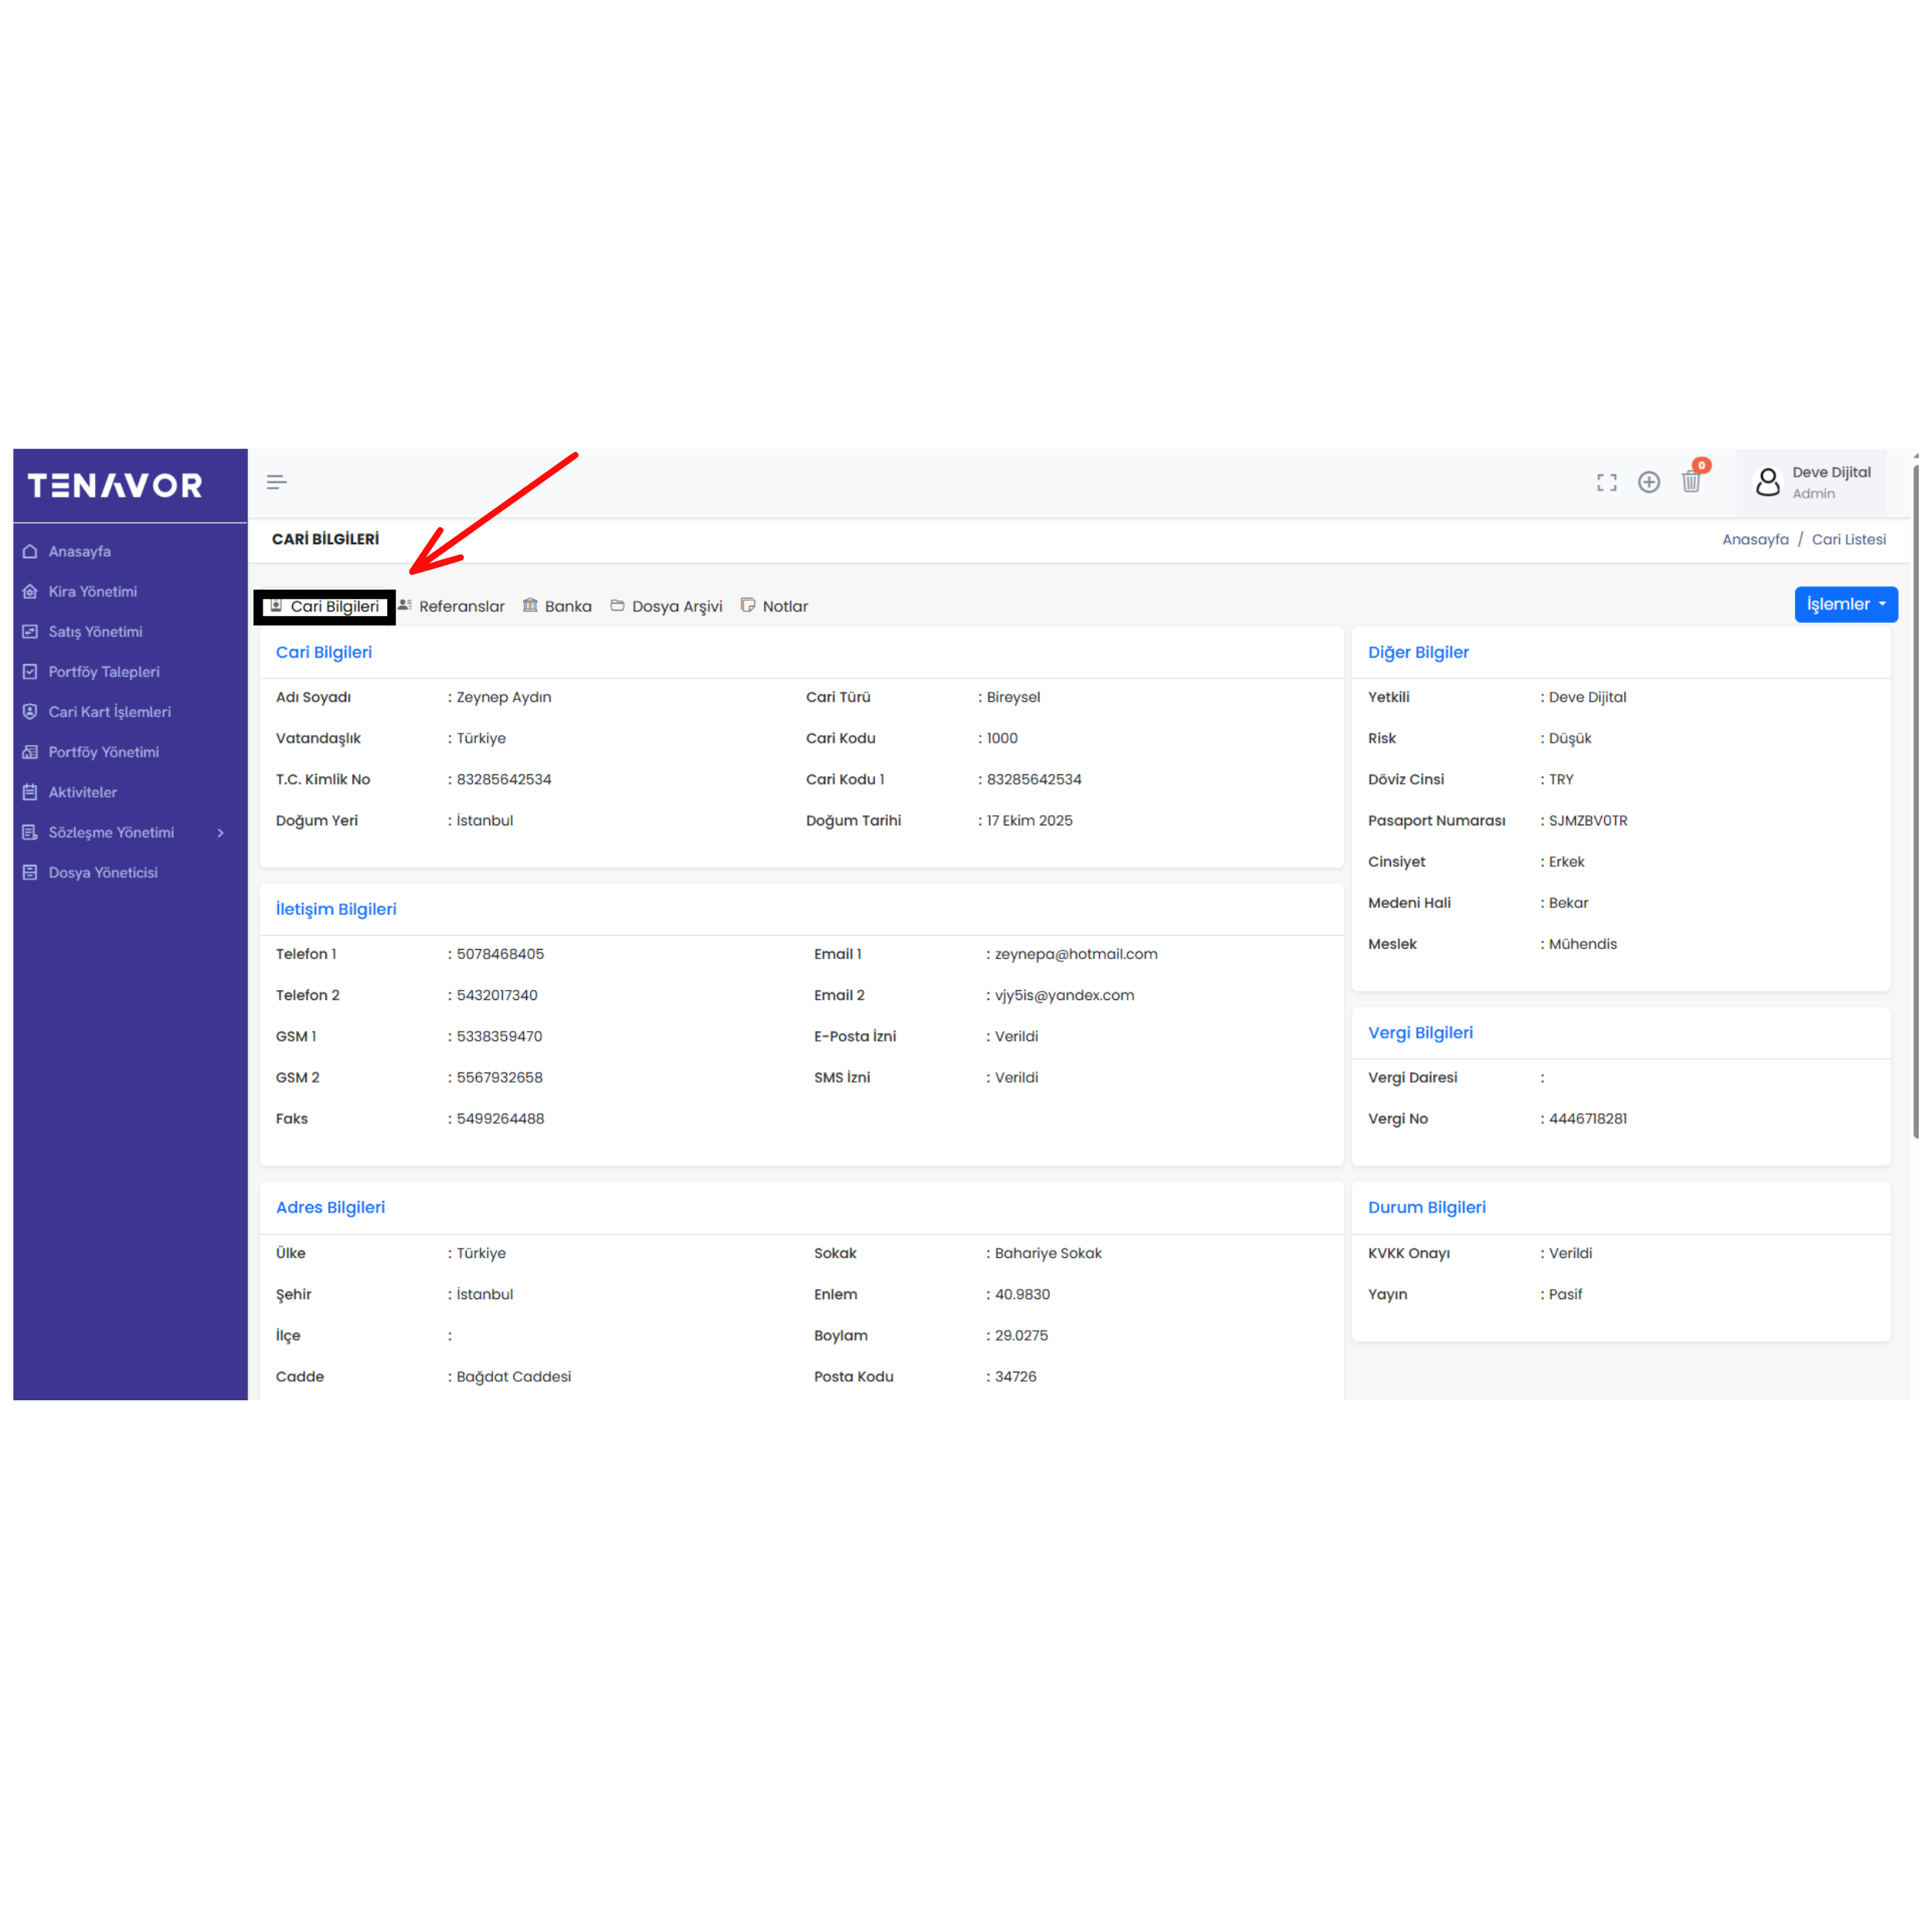Click the Cari Listesi breadcrumb link
This screenshot has height=1932, width=1932.
click(x=1848, y=540)
